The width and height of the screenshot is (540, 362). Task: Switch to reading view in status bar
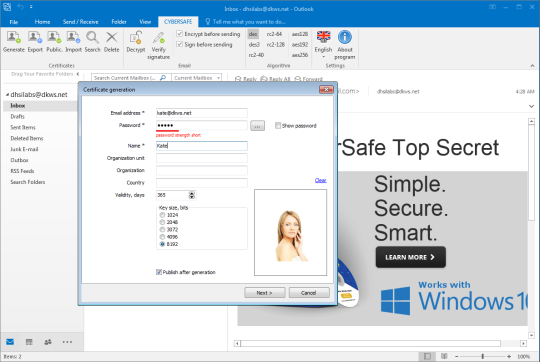click(444, 356)
